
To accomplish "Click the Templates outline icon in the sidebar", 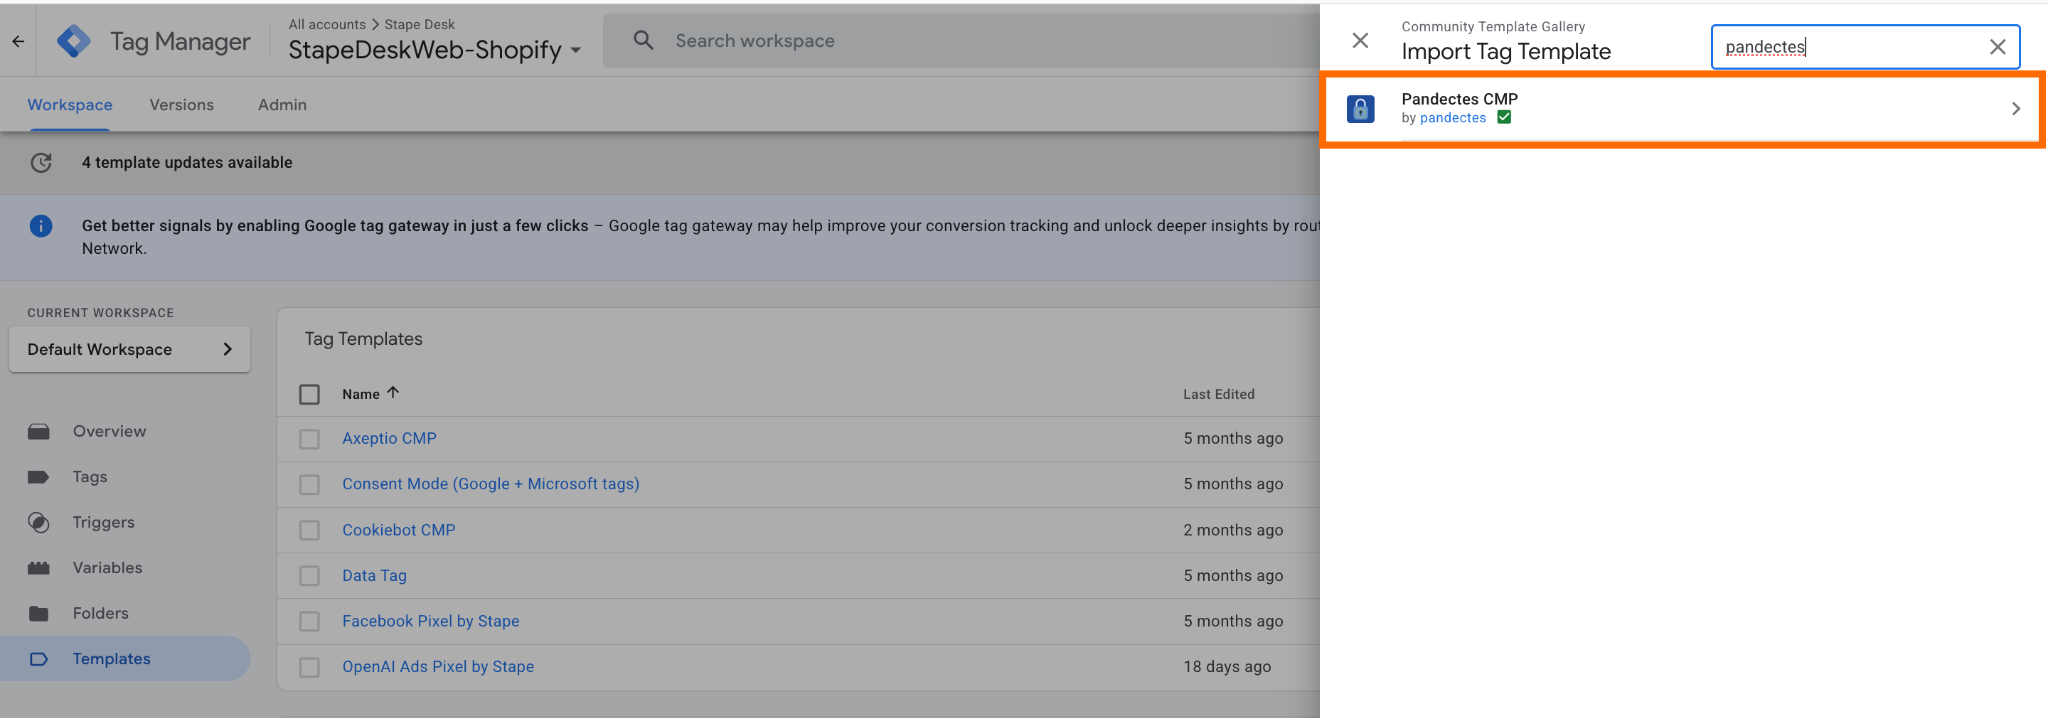I will [x=39, y=659].
